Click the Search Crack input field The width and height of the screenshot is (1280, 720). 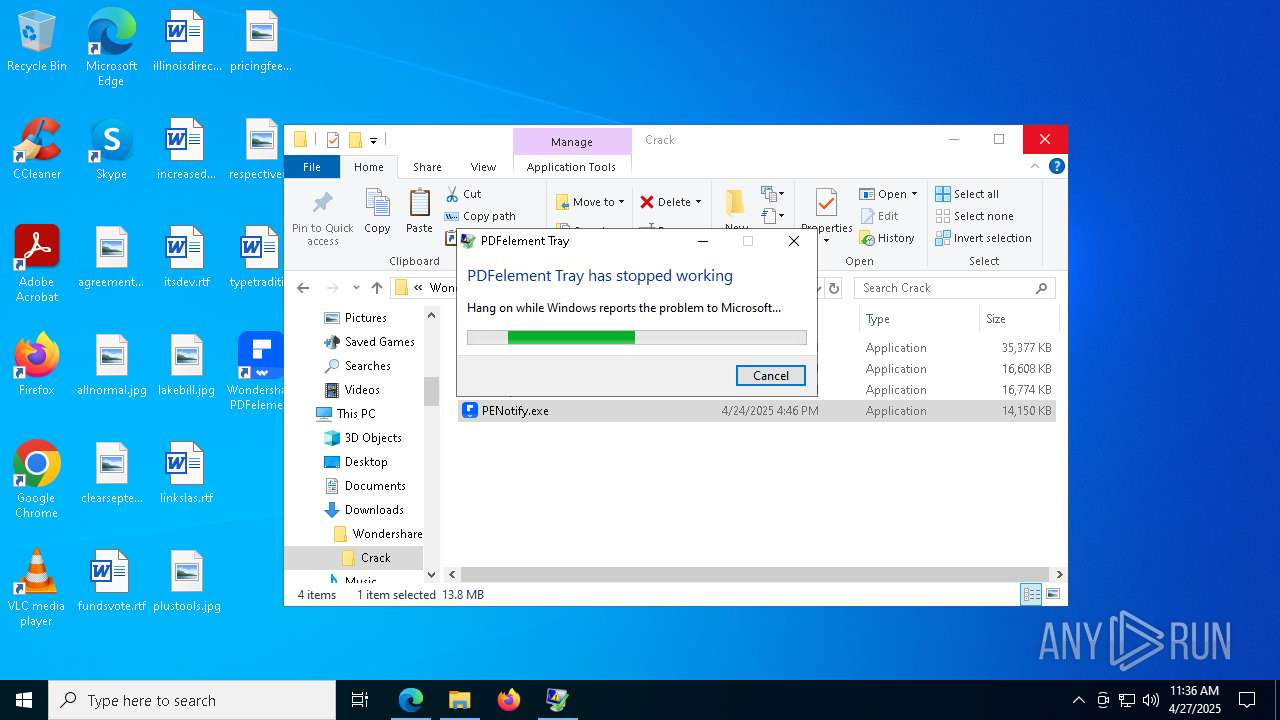(955, 288)
